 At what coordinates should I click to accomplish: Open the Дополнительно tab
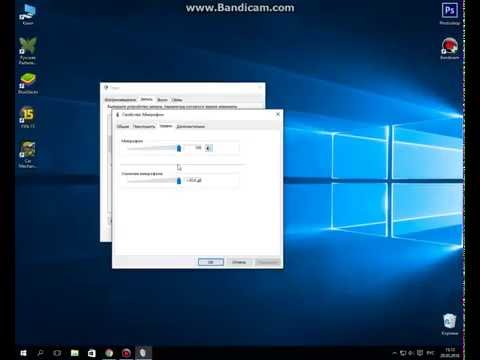point(190,126)
